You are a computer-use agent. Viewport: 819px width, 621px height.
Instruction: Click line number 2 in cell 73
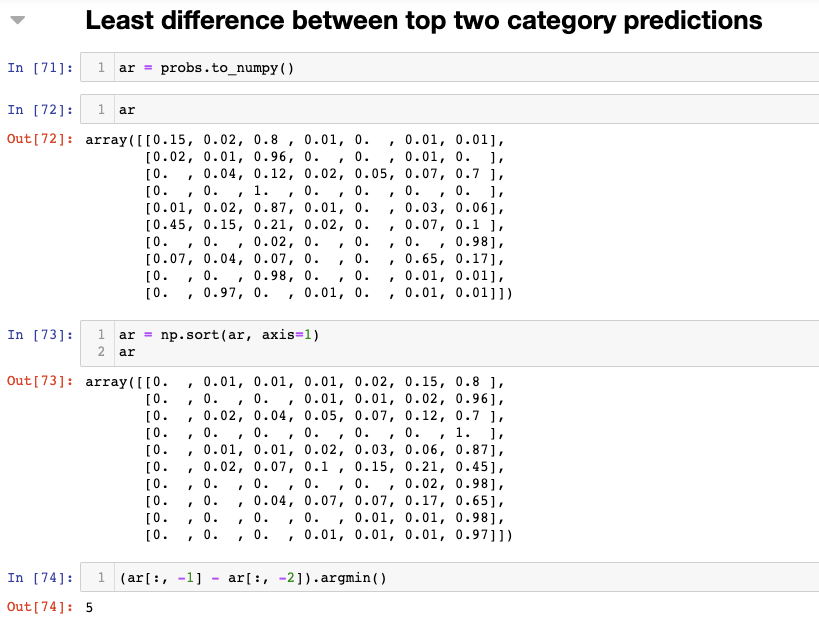coord(101,351)
